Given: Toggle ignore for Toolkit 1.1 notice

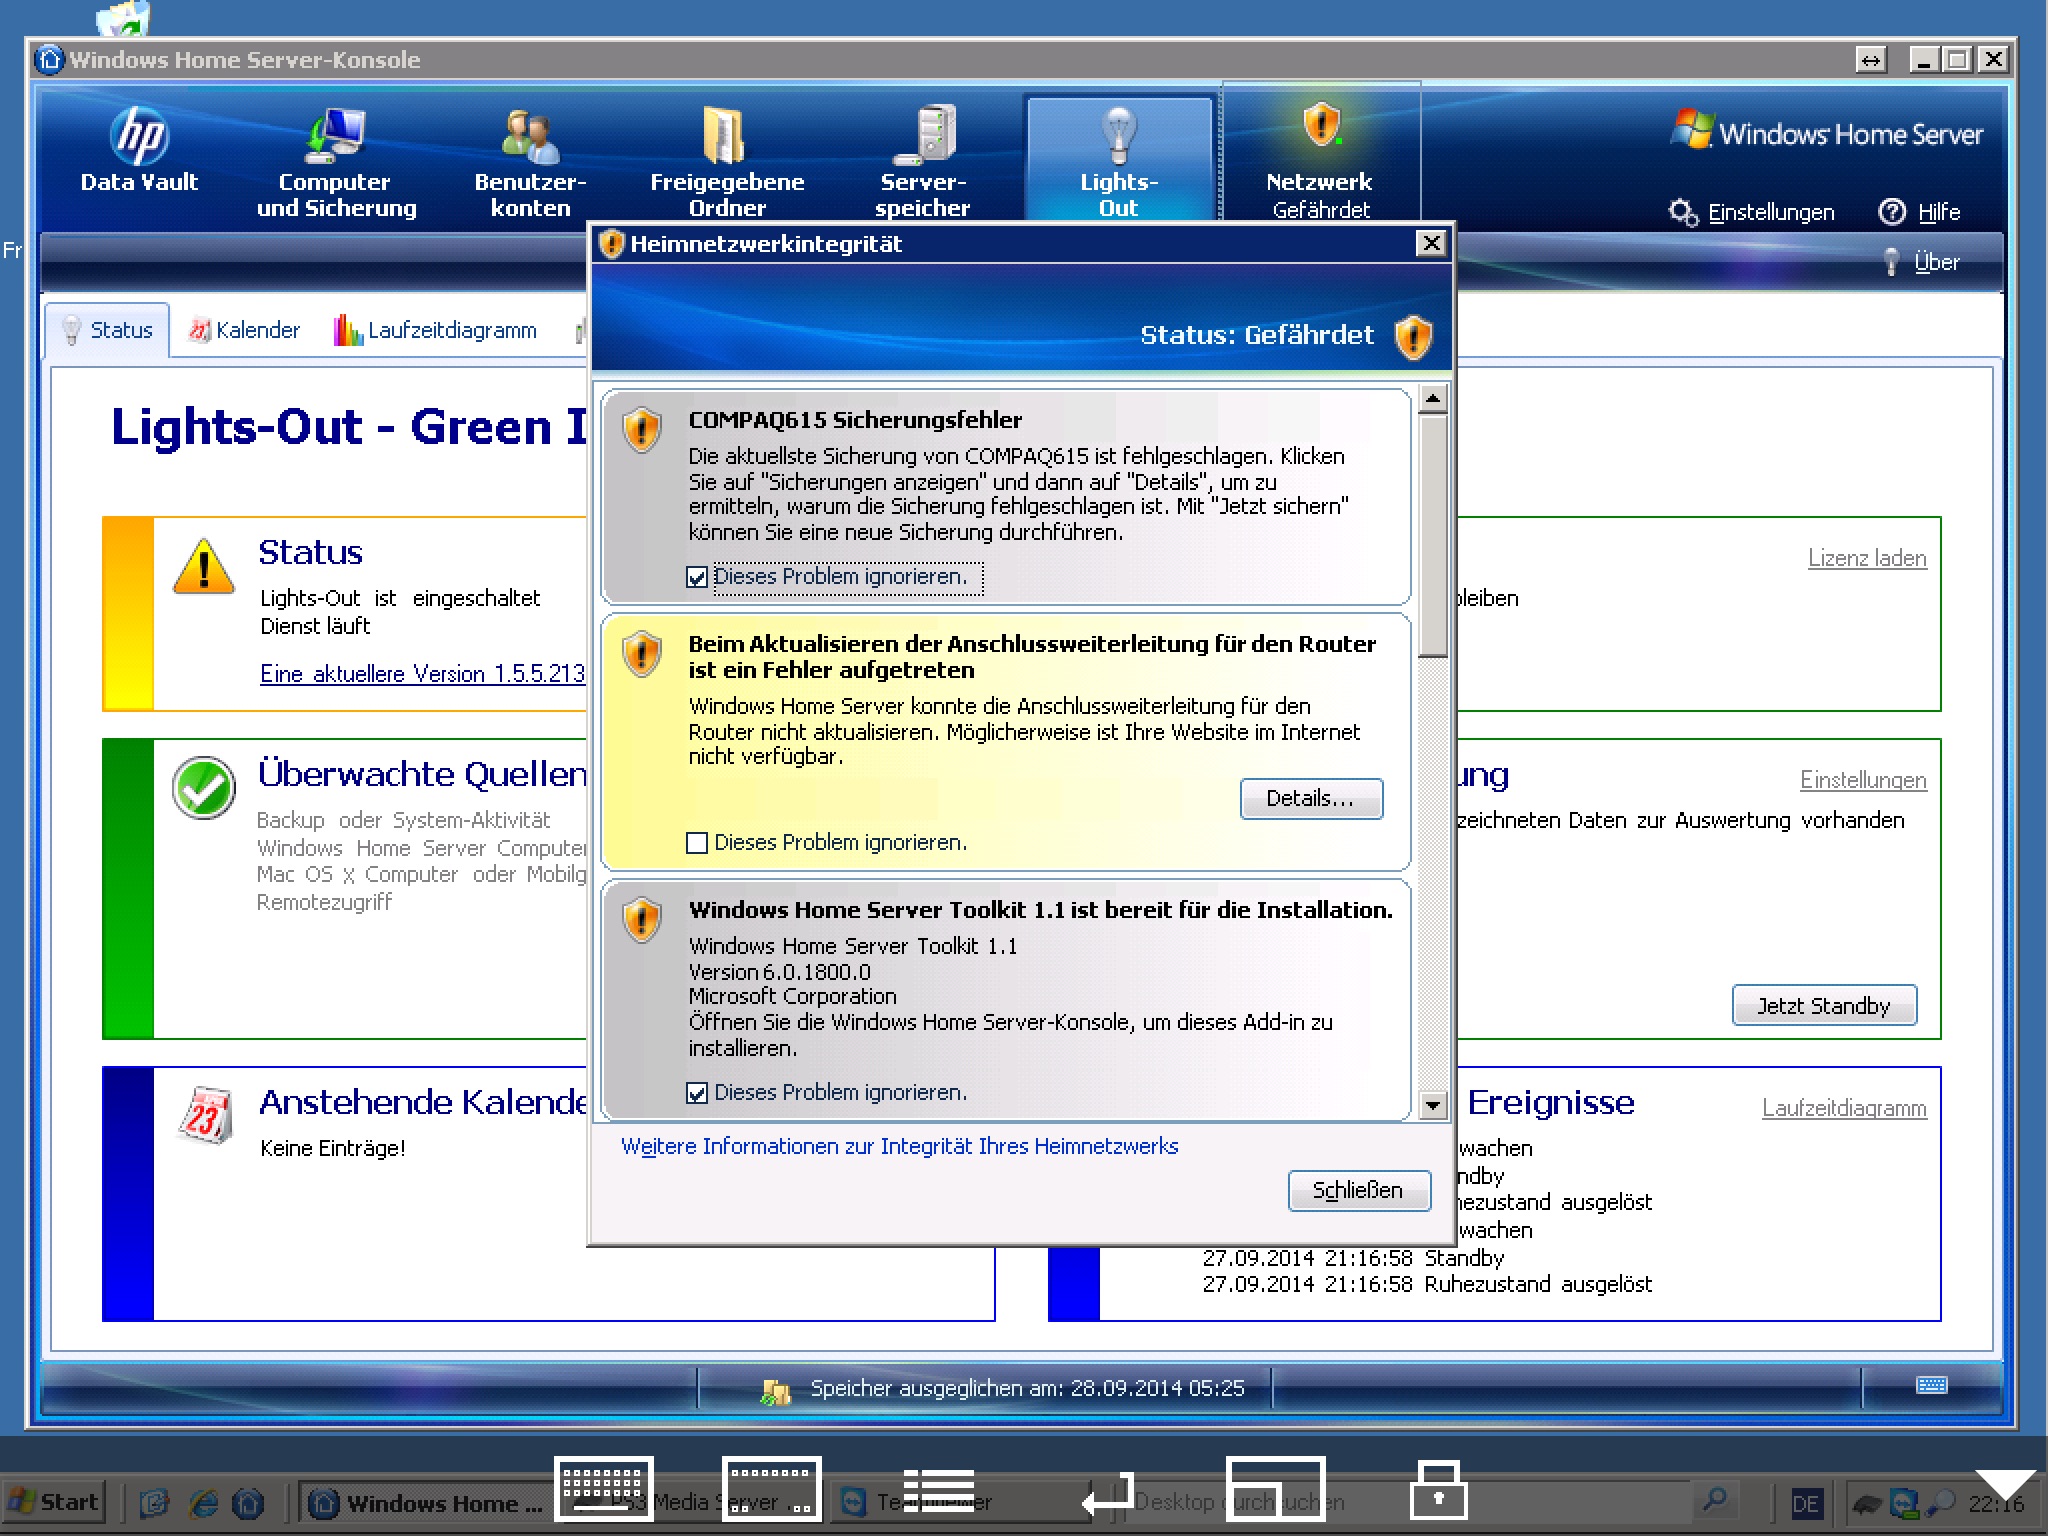Looking at the screenshot, I should (697, 1093).
